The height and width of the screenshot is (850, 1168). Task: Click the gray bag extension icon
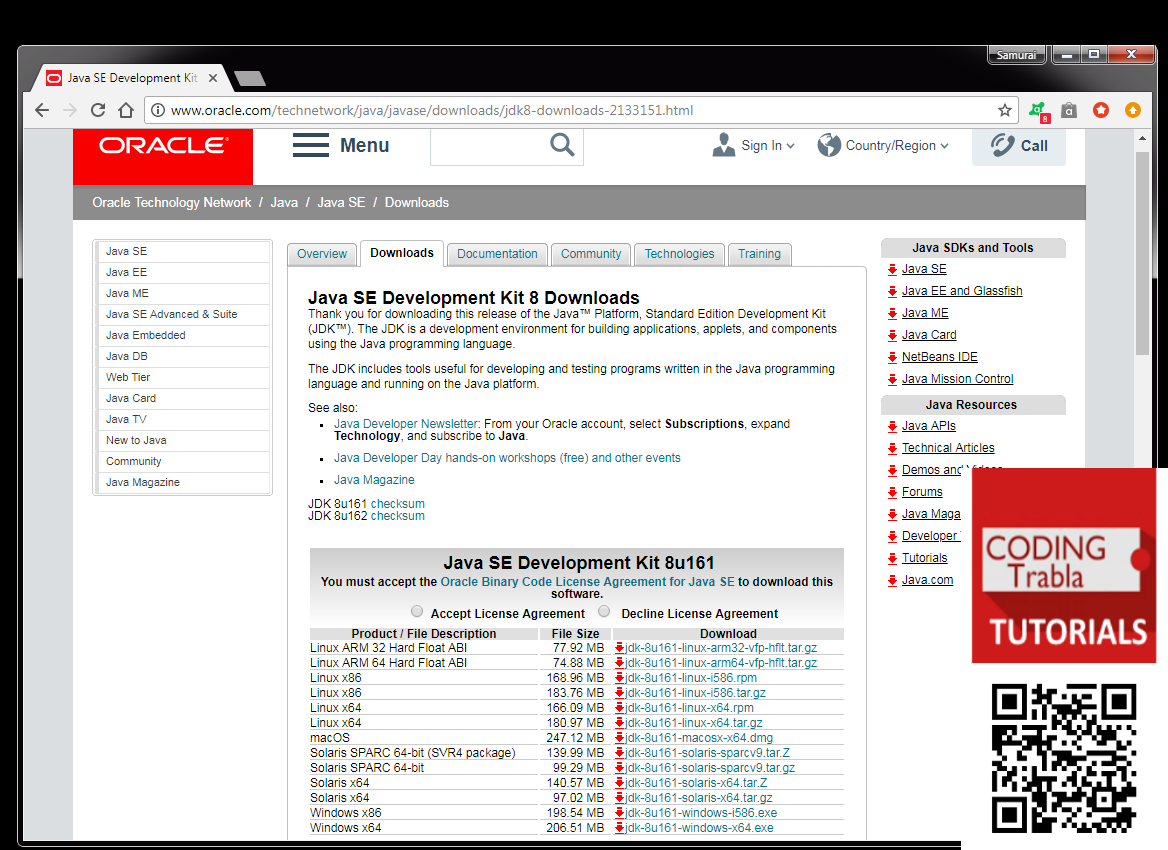coord(1069,110)
